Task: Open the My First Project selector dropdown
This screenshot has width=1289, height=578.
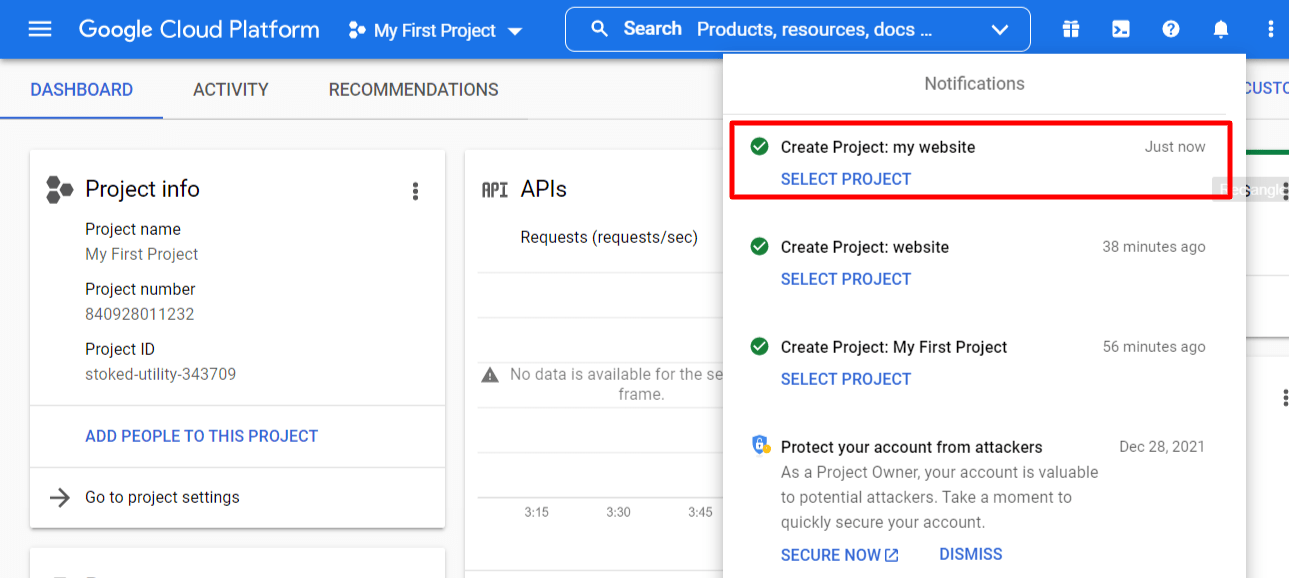Action: (x=436, y=31)
